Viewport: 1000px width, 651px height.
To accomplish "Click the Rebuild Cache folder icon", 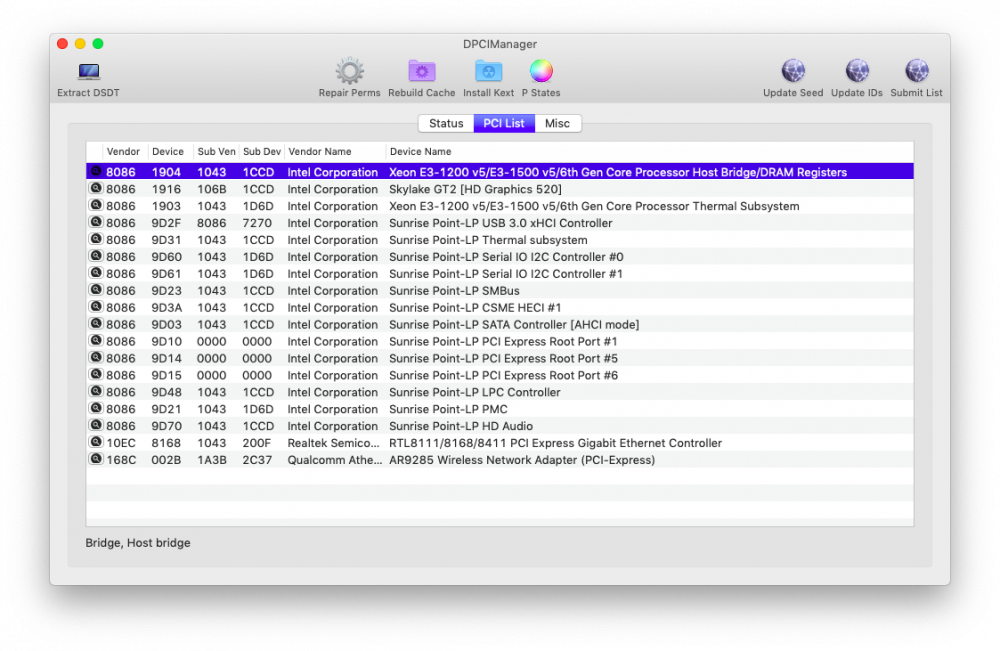I will click(x=422, y=71).
